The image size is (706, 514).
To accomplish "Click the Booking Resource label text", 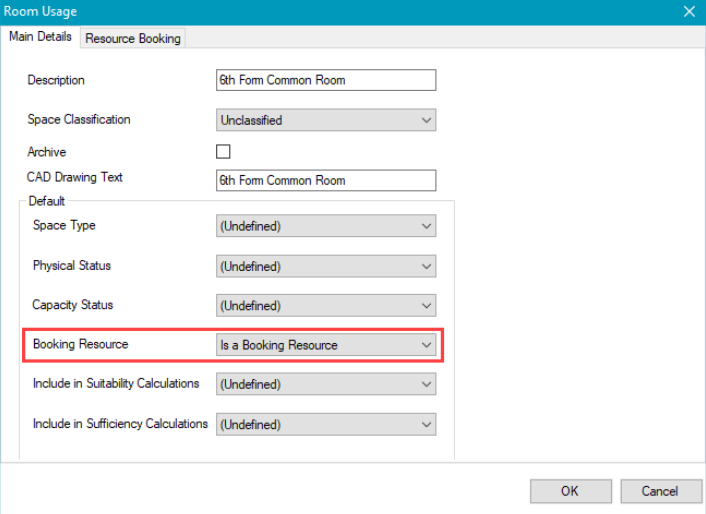I will click(x=80, y=344).
